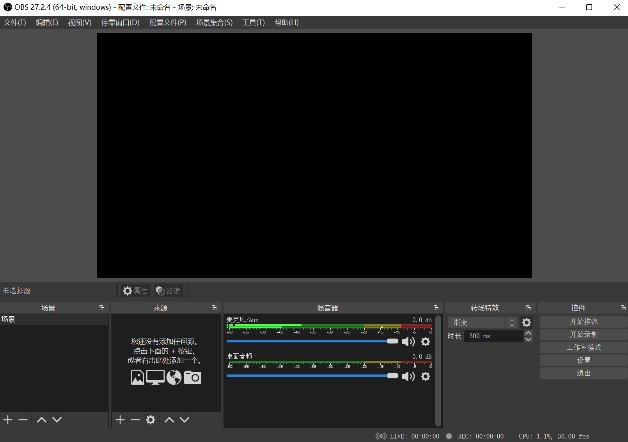Decrease transition duration with the down arrow
Image resolution: width=628 pixels, height=442 pixels.
pyautogui.click(x=528, y=339)
